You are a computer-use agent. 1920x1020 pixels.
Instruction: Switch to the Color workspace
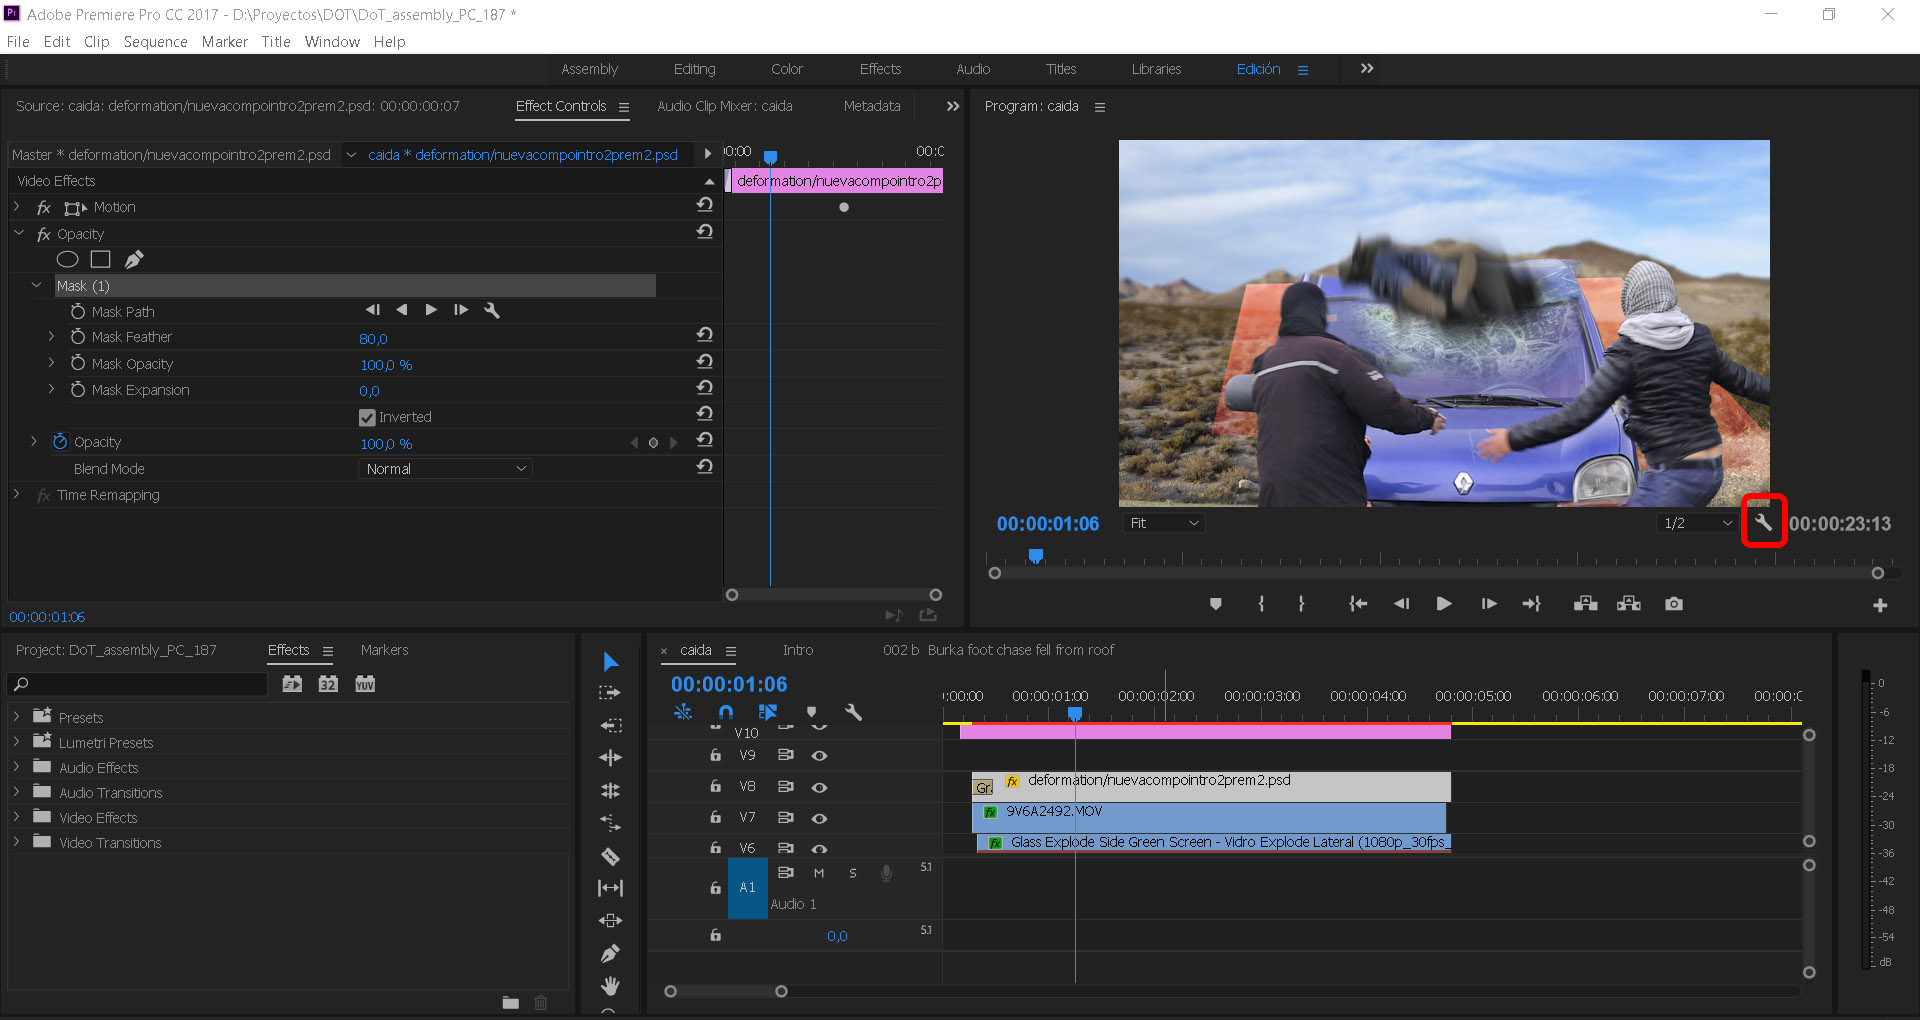pyautogui.click(x=787, y=69)
